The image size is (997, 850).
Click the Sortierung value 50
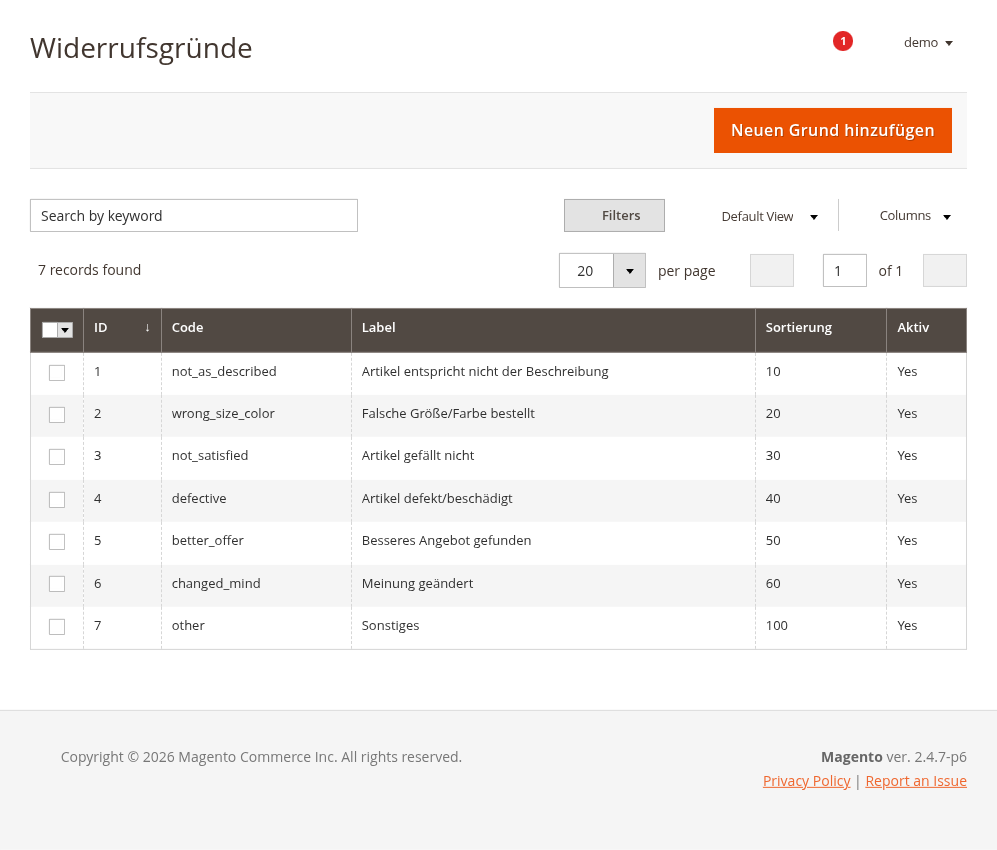click(773, 540)
